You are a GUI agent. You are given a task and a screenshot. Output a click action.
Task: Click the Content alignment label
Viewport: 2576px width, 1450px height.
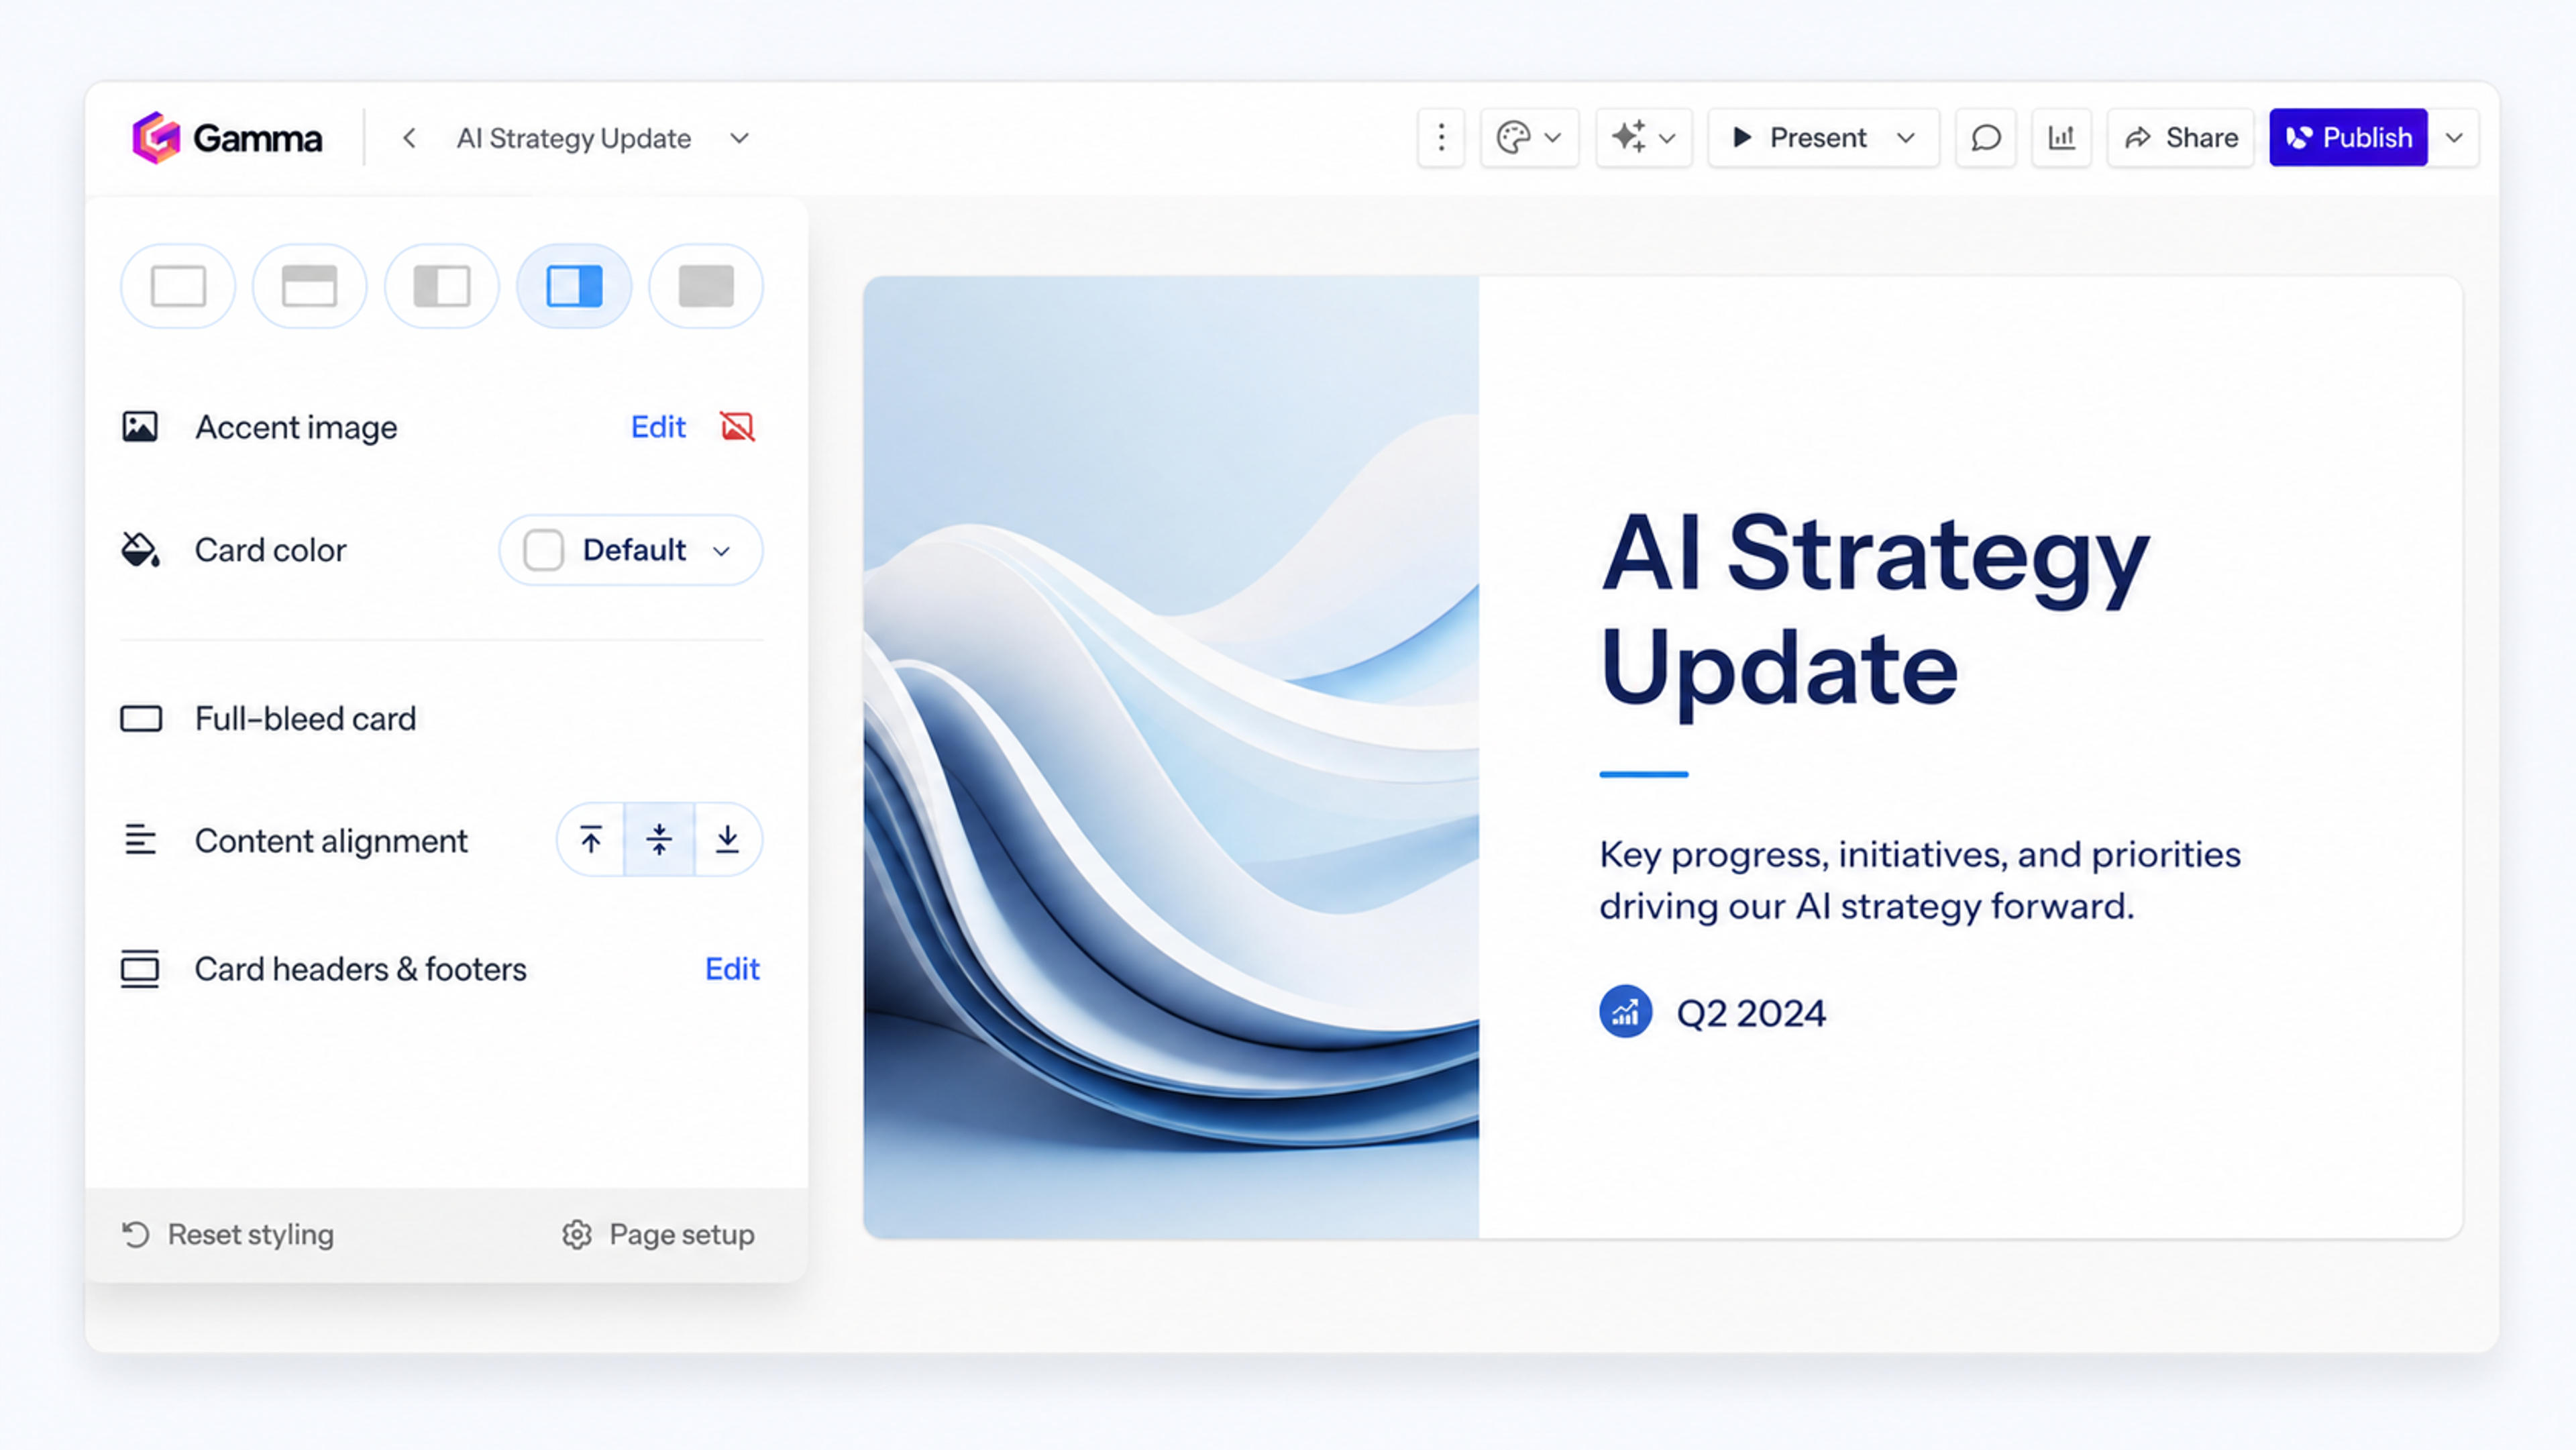[x=331, y=841]
